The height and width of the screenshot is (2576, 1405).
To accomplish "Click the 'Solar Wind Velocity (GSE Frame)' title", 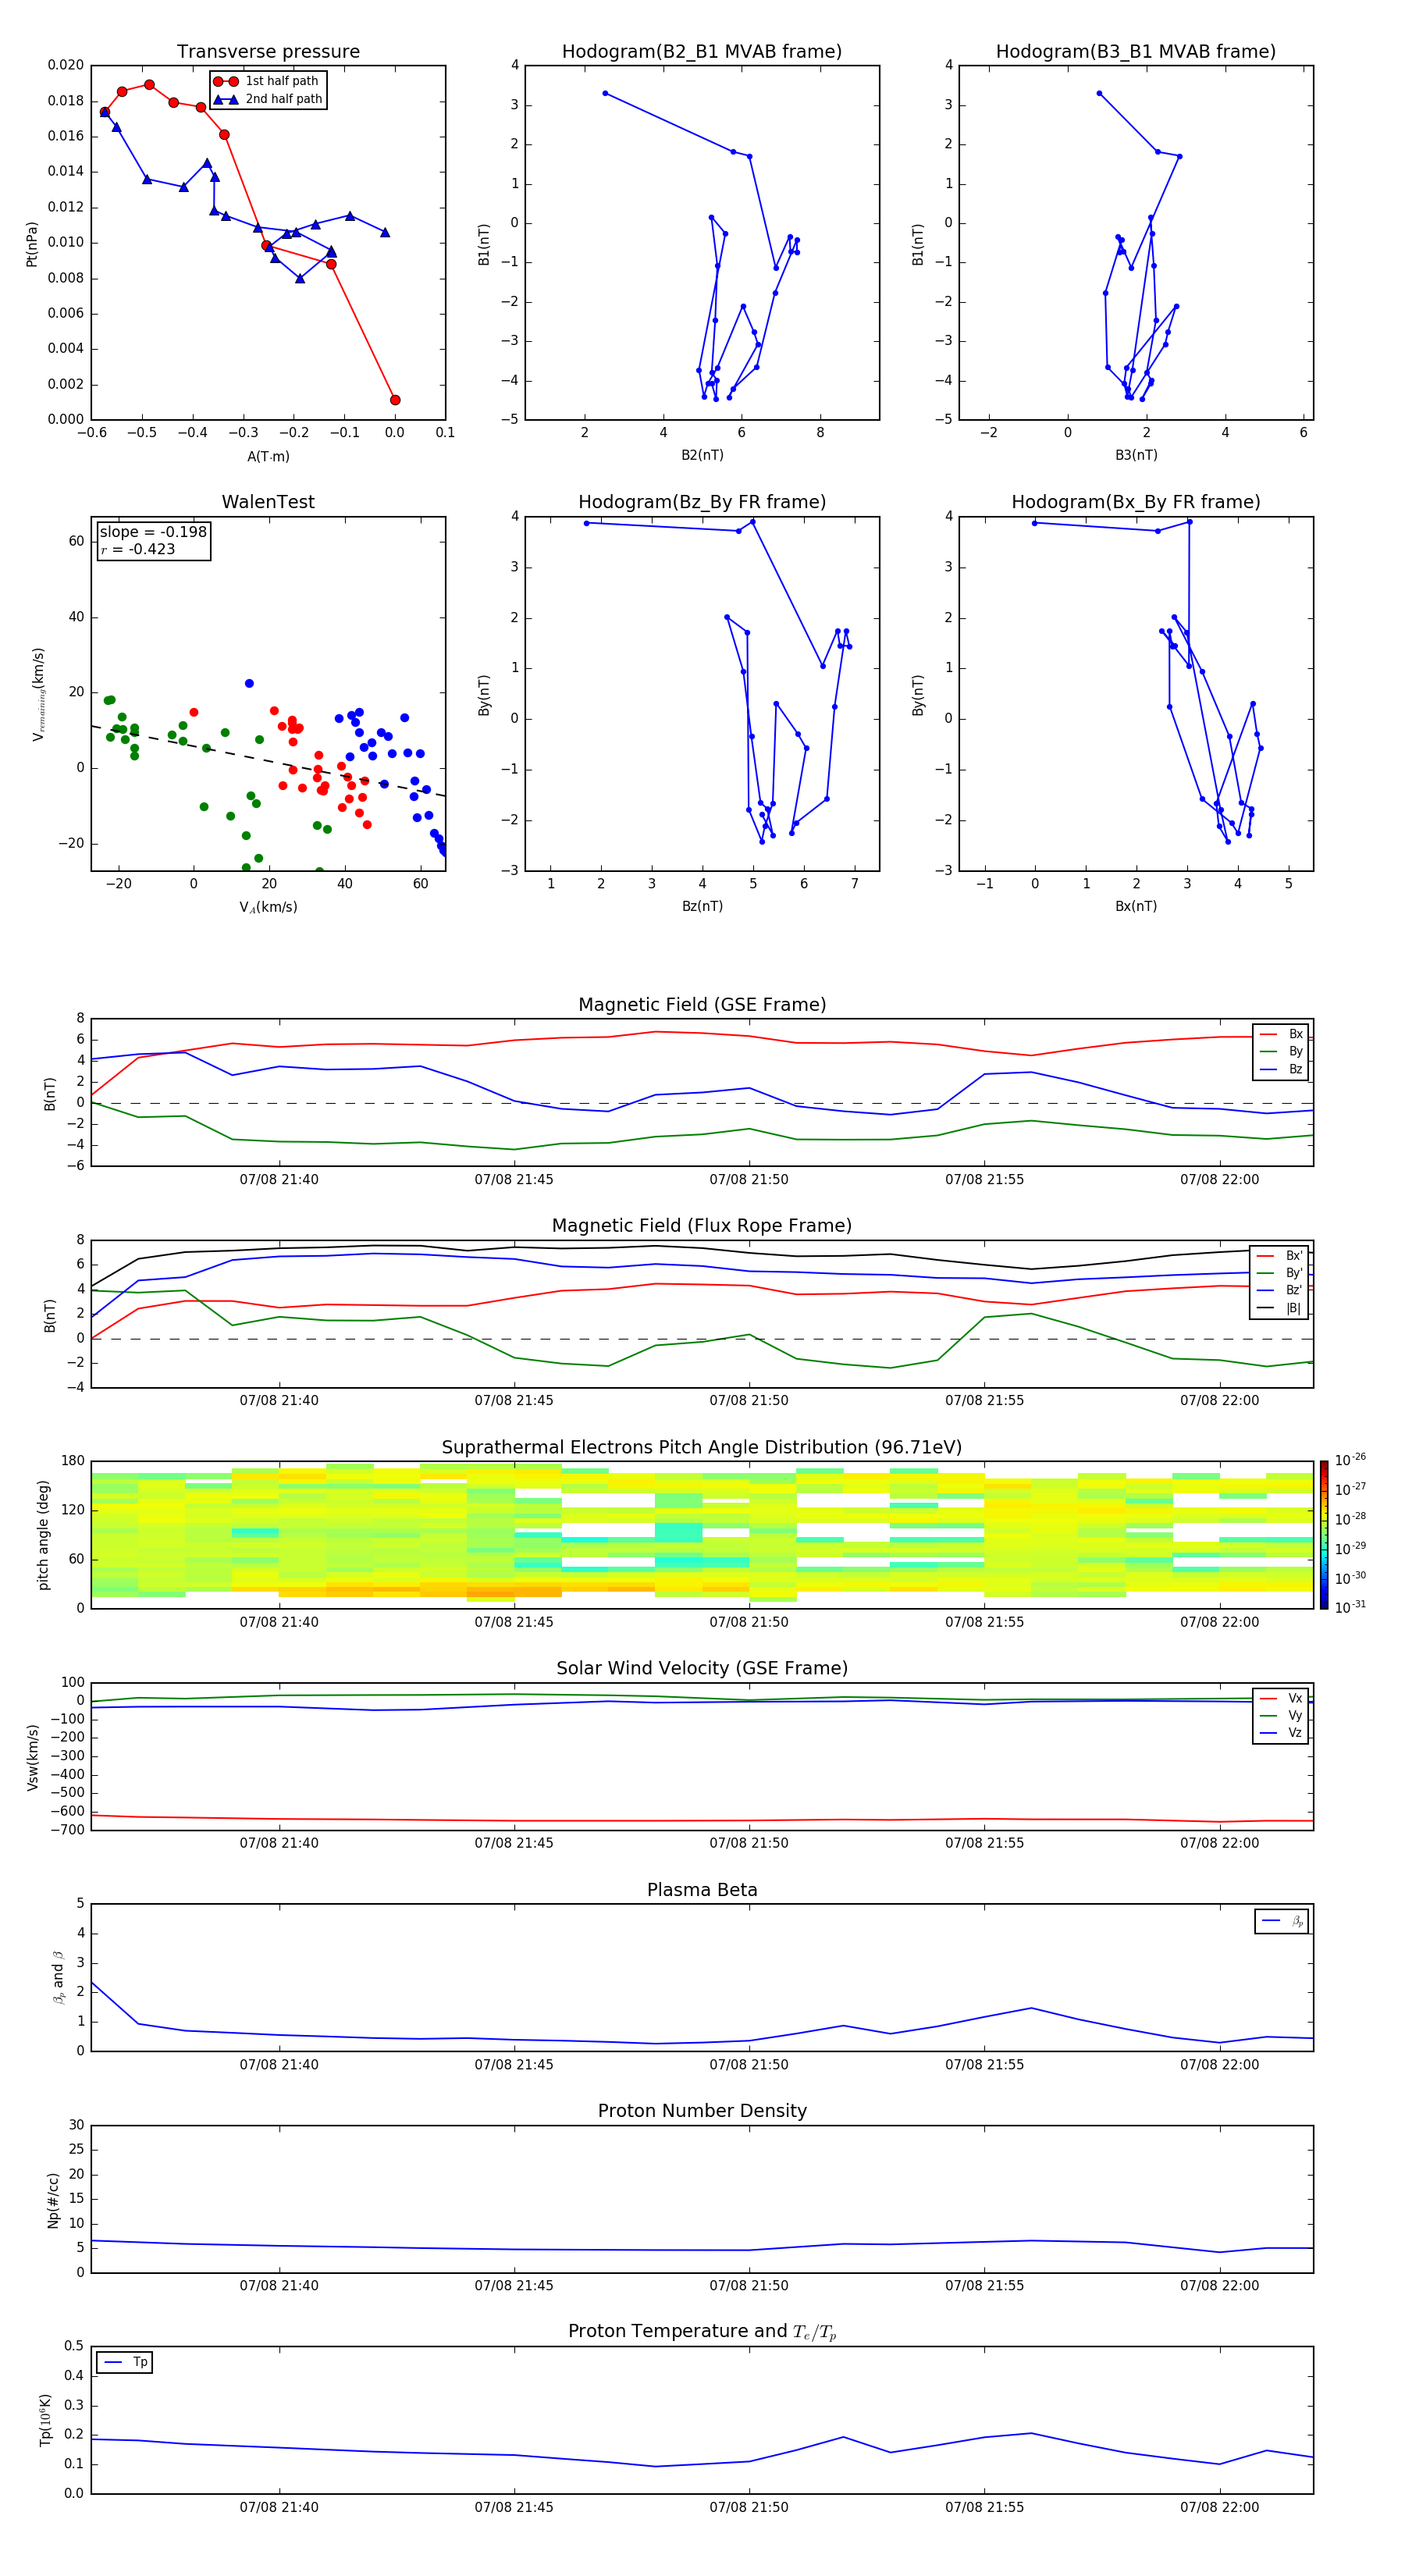I will point(702,1668).
